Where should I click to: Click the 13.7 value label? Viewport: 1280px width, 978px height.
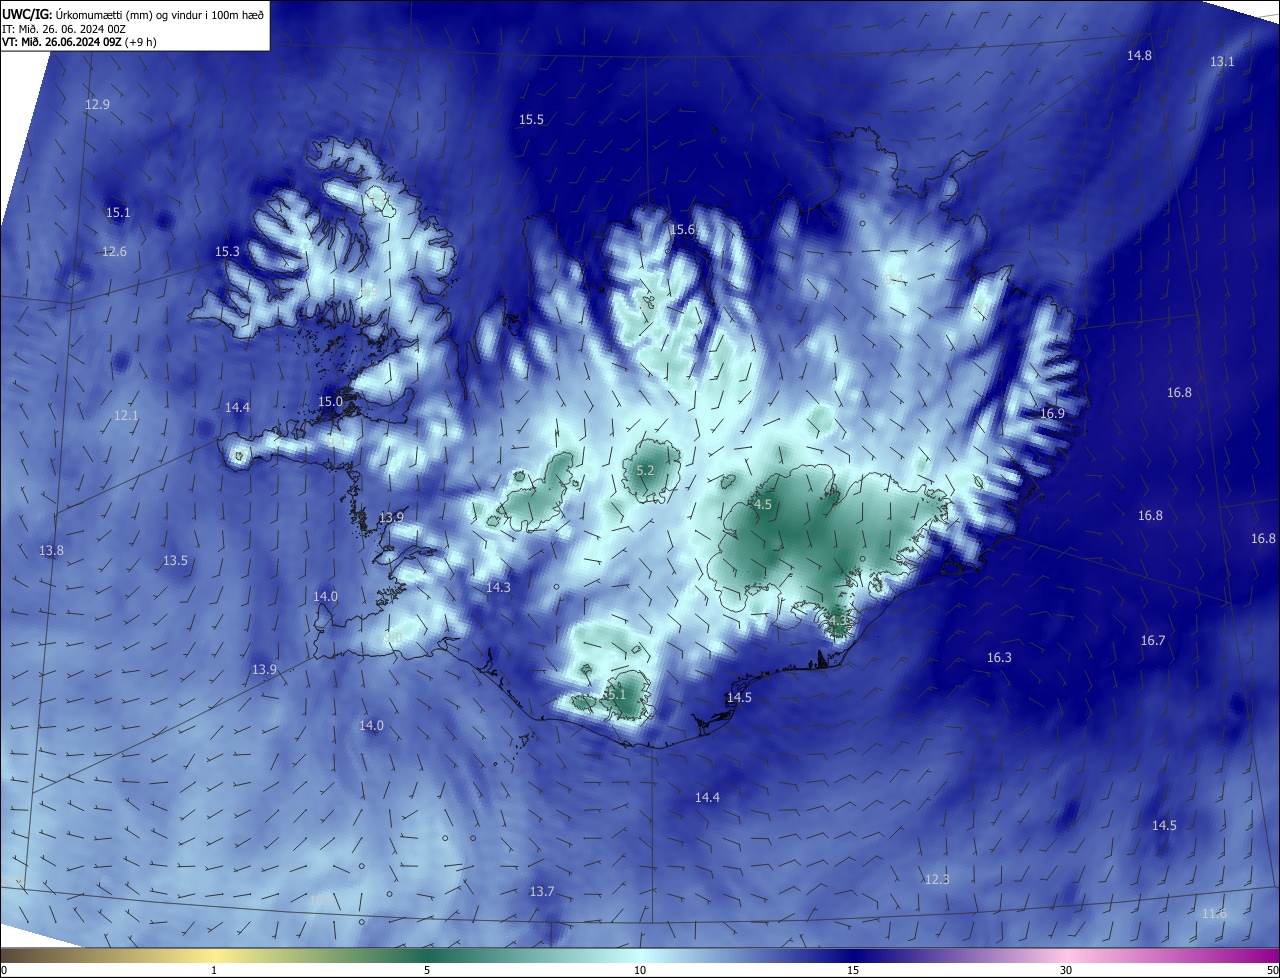click(541, 892)
